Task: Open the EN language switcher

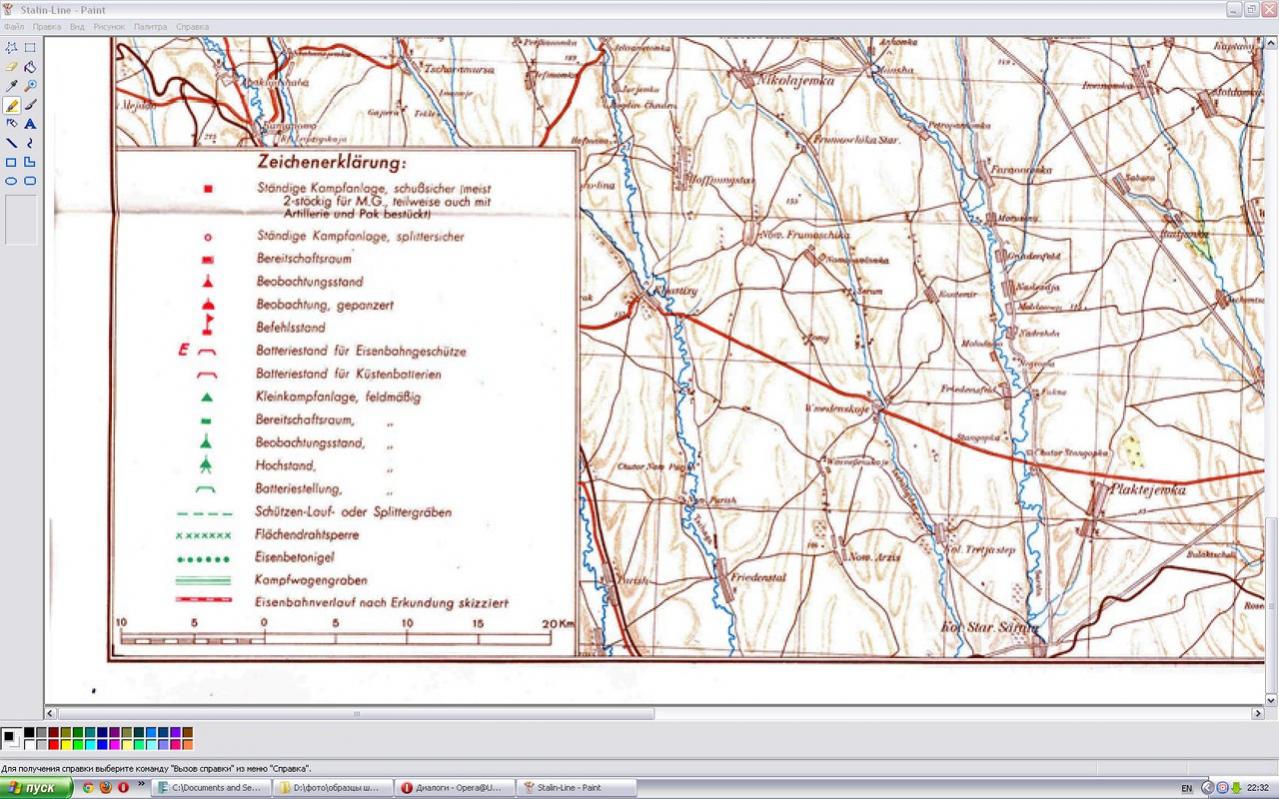Action: (1187, 788)
